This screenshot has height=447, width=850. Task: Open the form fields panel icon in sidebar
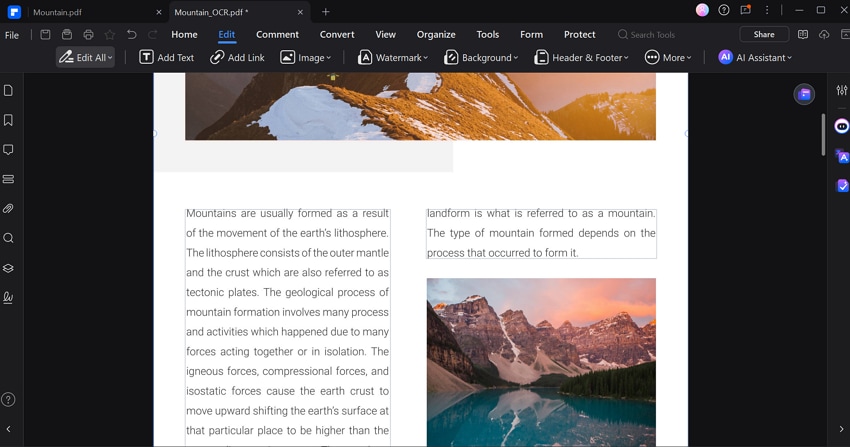tap(8, 179)
